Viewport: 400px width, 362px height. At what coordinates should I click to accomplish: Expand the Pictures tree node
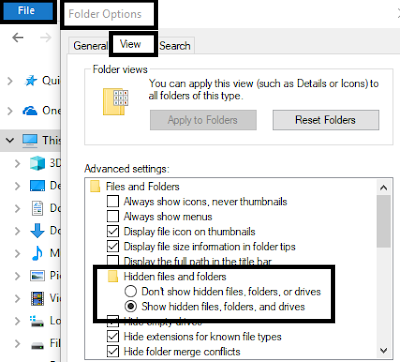(x=17, y=276)
